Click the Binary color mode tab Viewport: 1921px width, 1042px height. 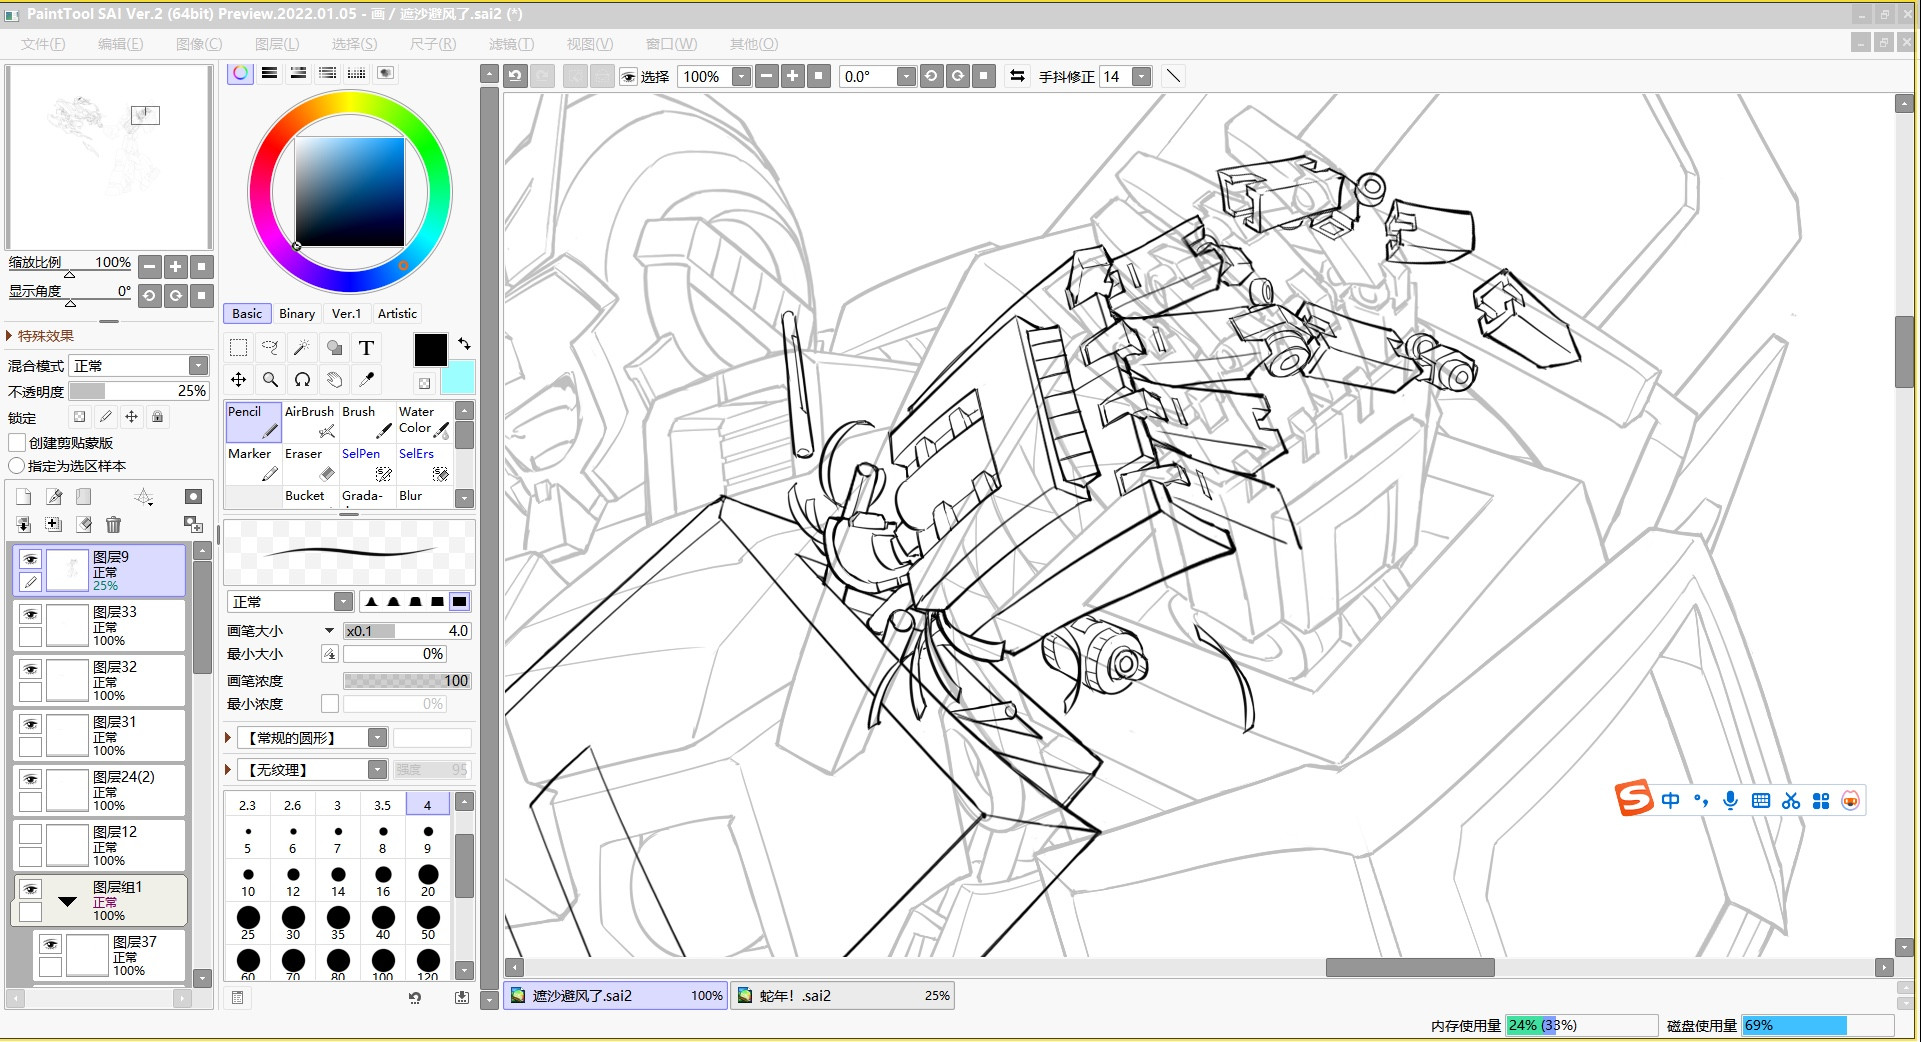pos(297,314)
